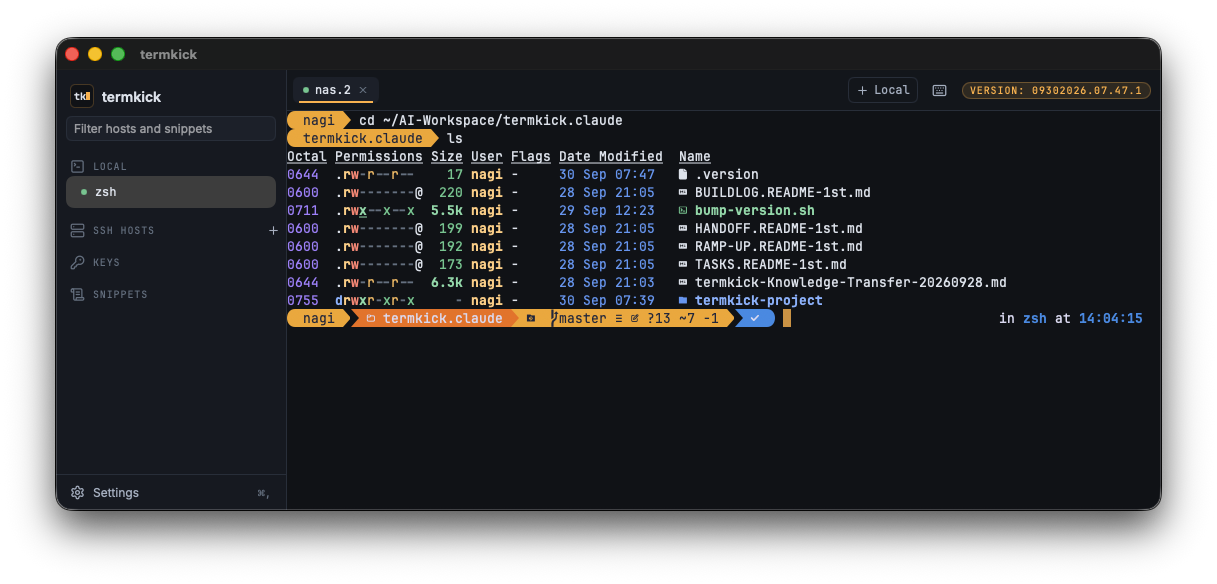Click the green dot next to zsh session
Viewport: 1217px width, 584px height.
84,192
